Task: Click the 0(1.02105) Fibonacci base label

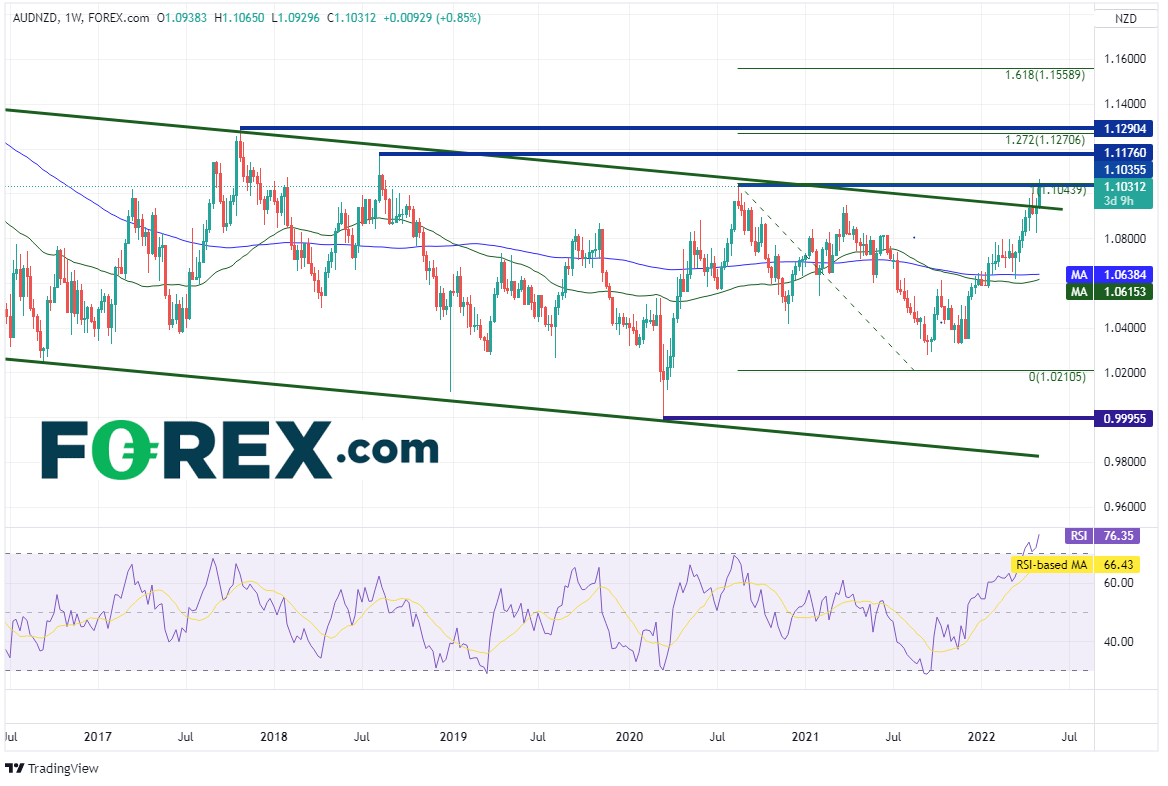Action: point(1071,377)
